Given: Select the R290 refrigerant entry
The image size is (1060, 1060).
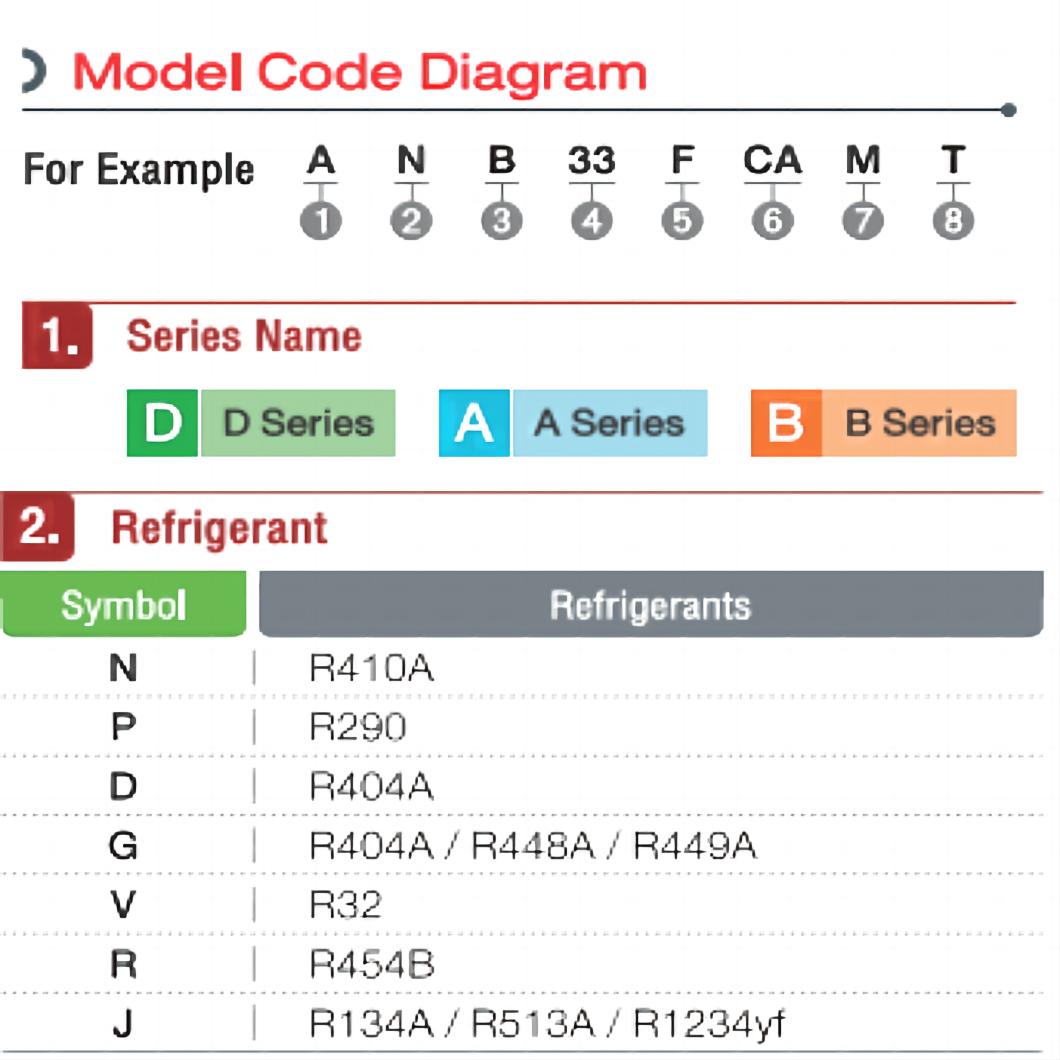Looking at the screenshot, I should [358, 727].
